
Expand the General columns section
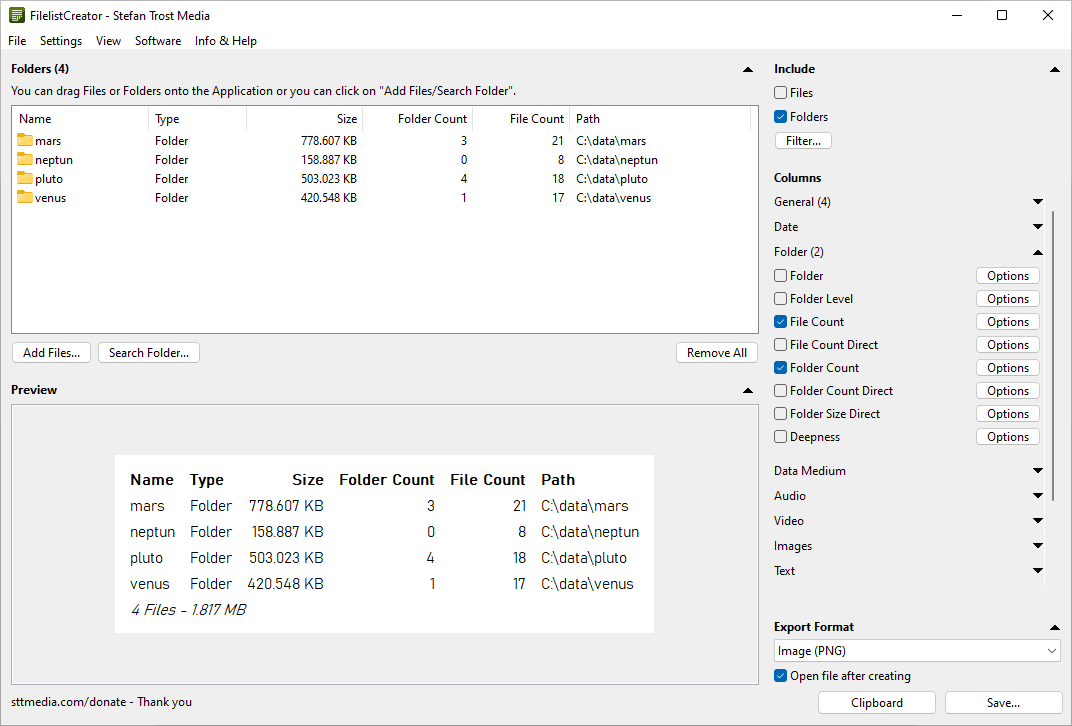[1037, 201]
